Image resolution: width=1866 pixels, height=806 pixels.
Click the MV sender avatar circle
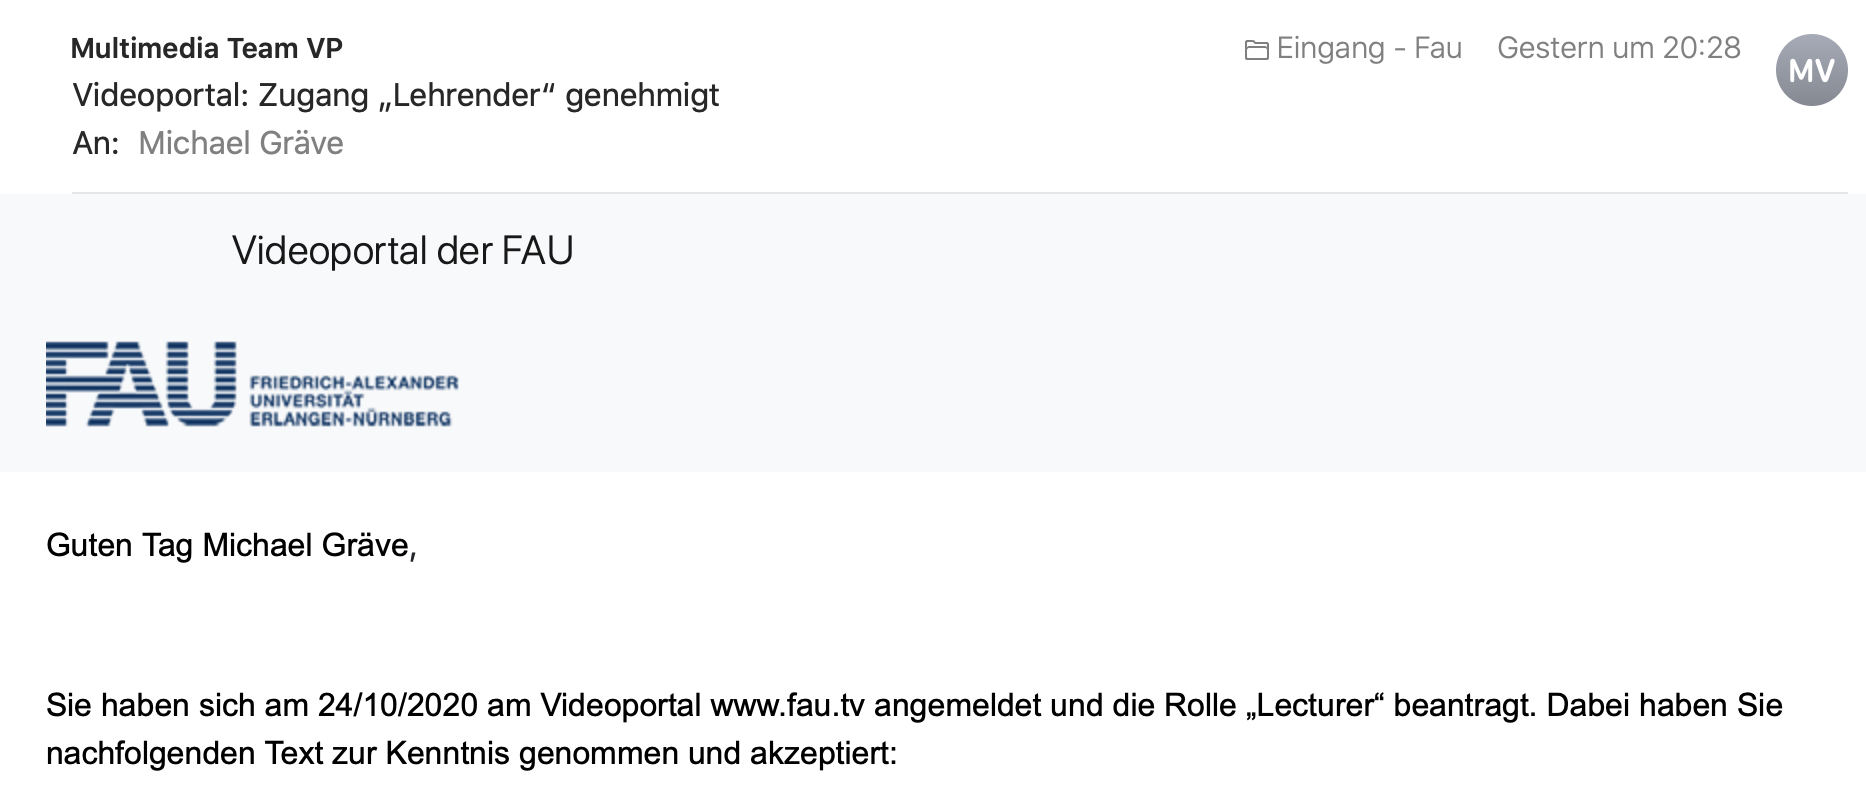tap(1811, 70)
